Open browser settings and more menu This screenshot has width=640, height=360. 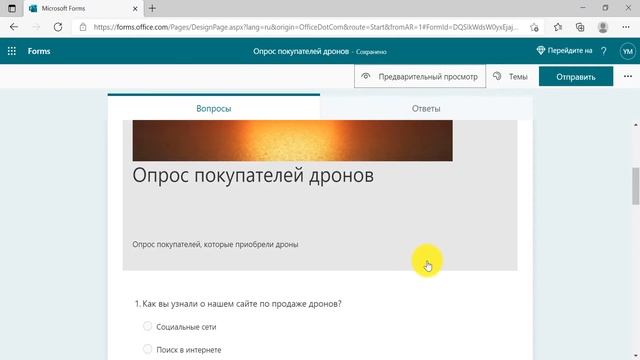pyautogui.click(x=626, y=27)
